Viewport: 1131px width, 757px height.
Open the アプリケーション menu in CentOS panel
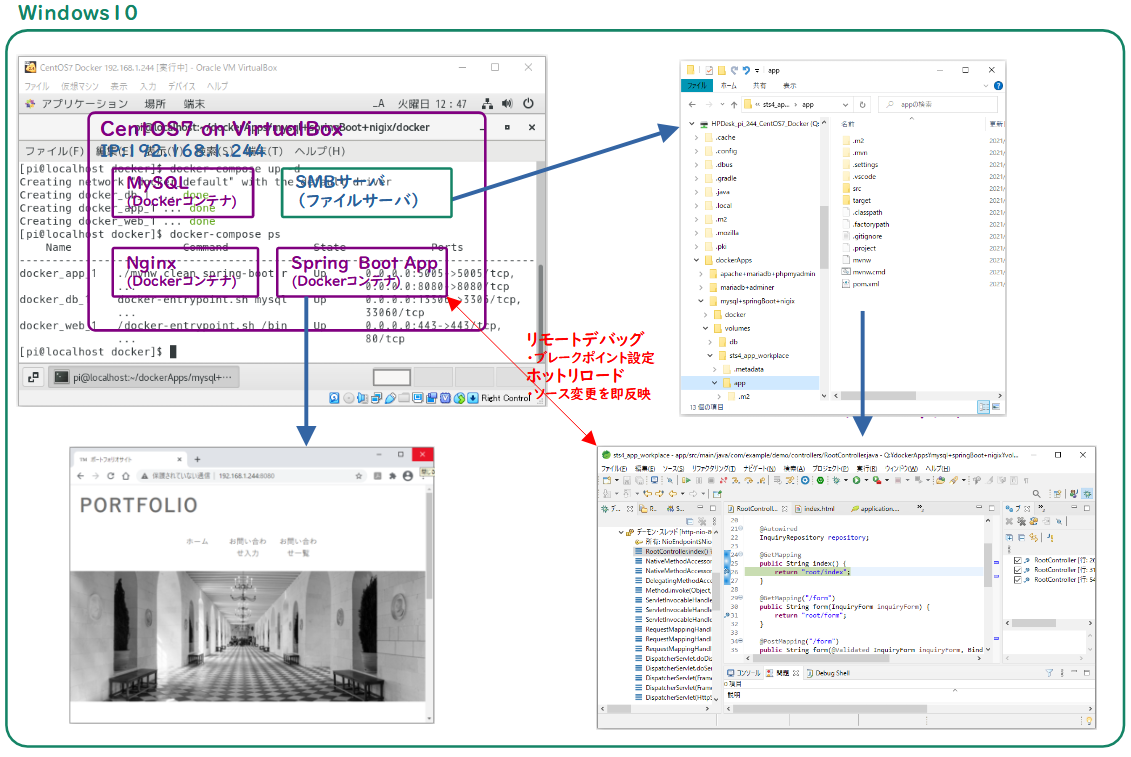pyautogui.click(x=78, y=104)
